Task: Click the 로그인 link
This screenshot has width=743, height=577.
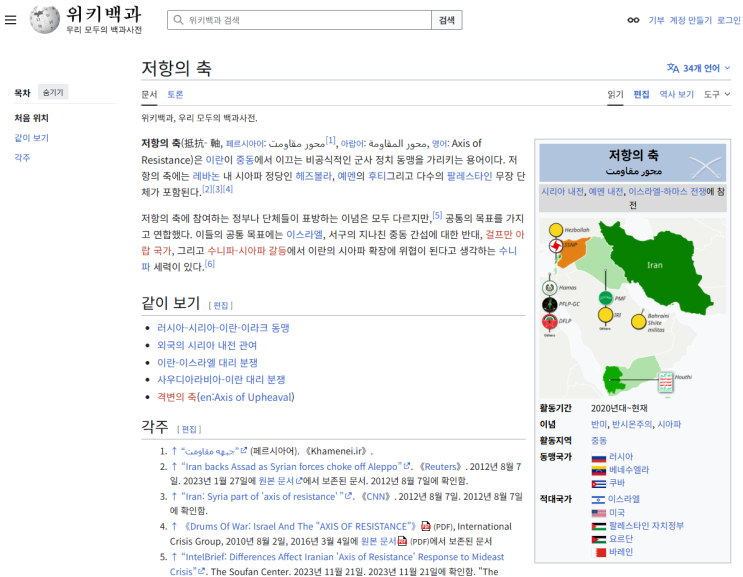Action: point(729,20)
